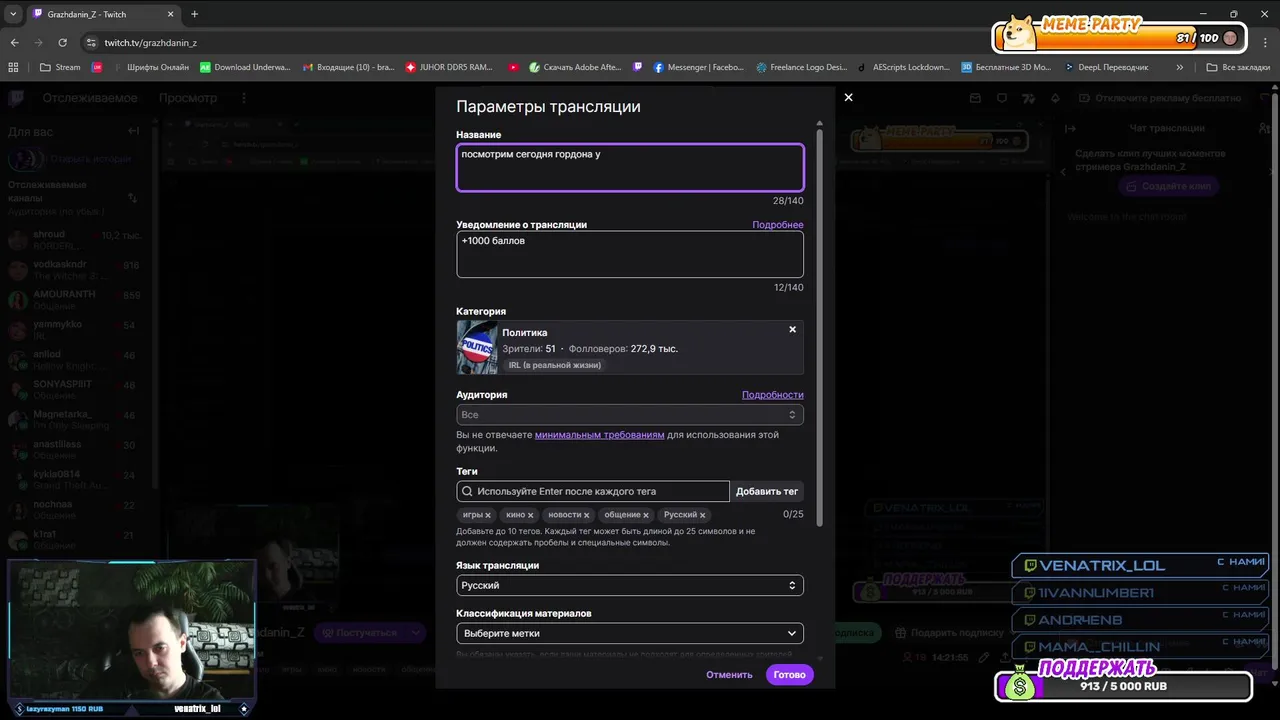Image resolution: width=1280 pixels, height=720 pixels.
Task: Select the Grazhdanin_Z Twitch tab
Action: point(102,14)
